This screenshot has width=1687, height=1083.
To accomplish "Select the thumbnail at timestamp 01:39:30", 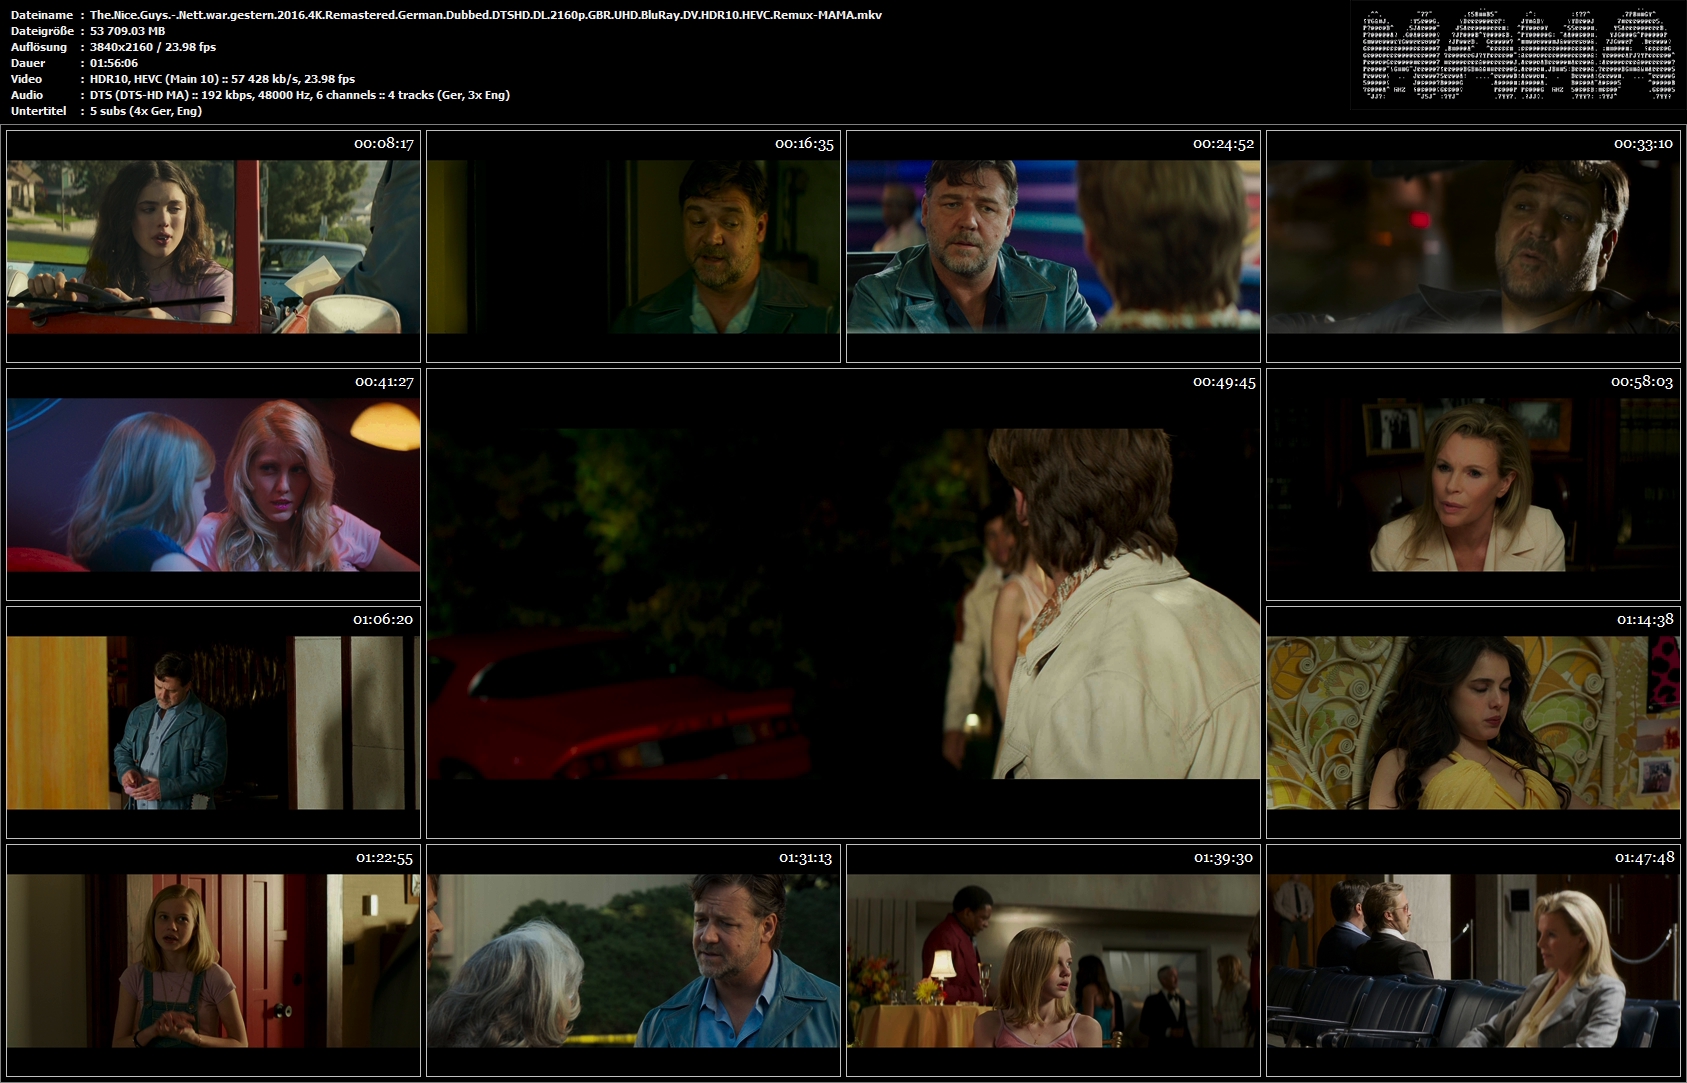I will 1053,960.
